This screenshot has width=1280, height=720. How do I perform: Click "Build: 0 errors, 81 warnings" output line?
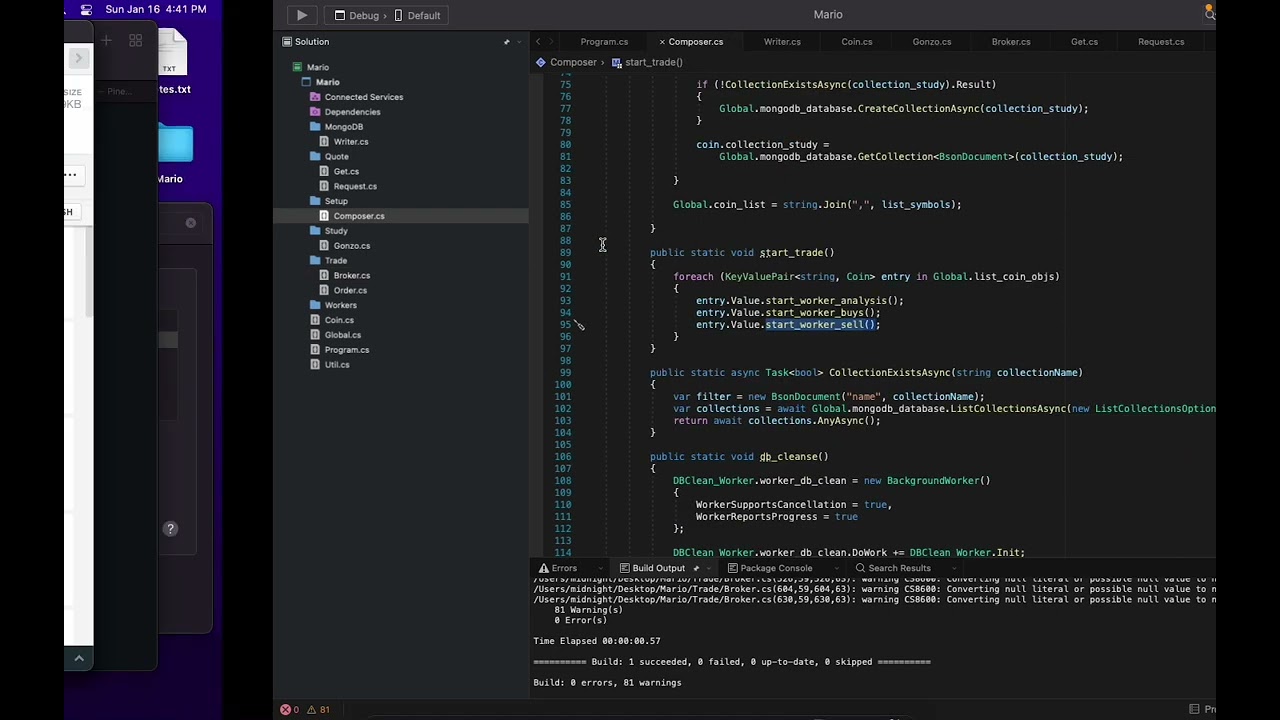click(x=607, y=683)
